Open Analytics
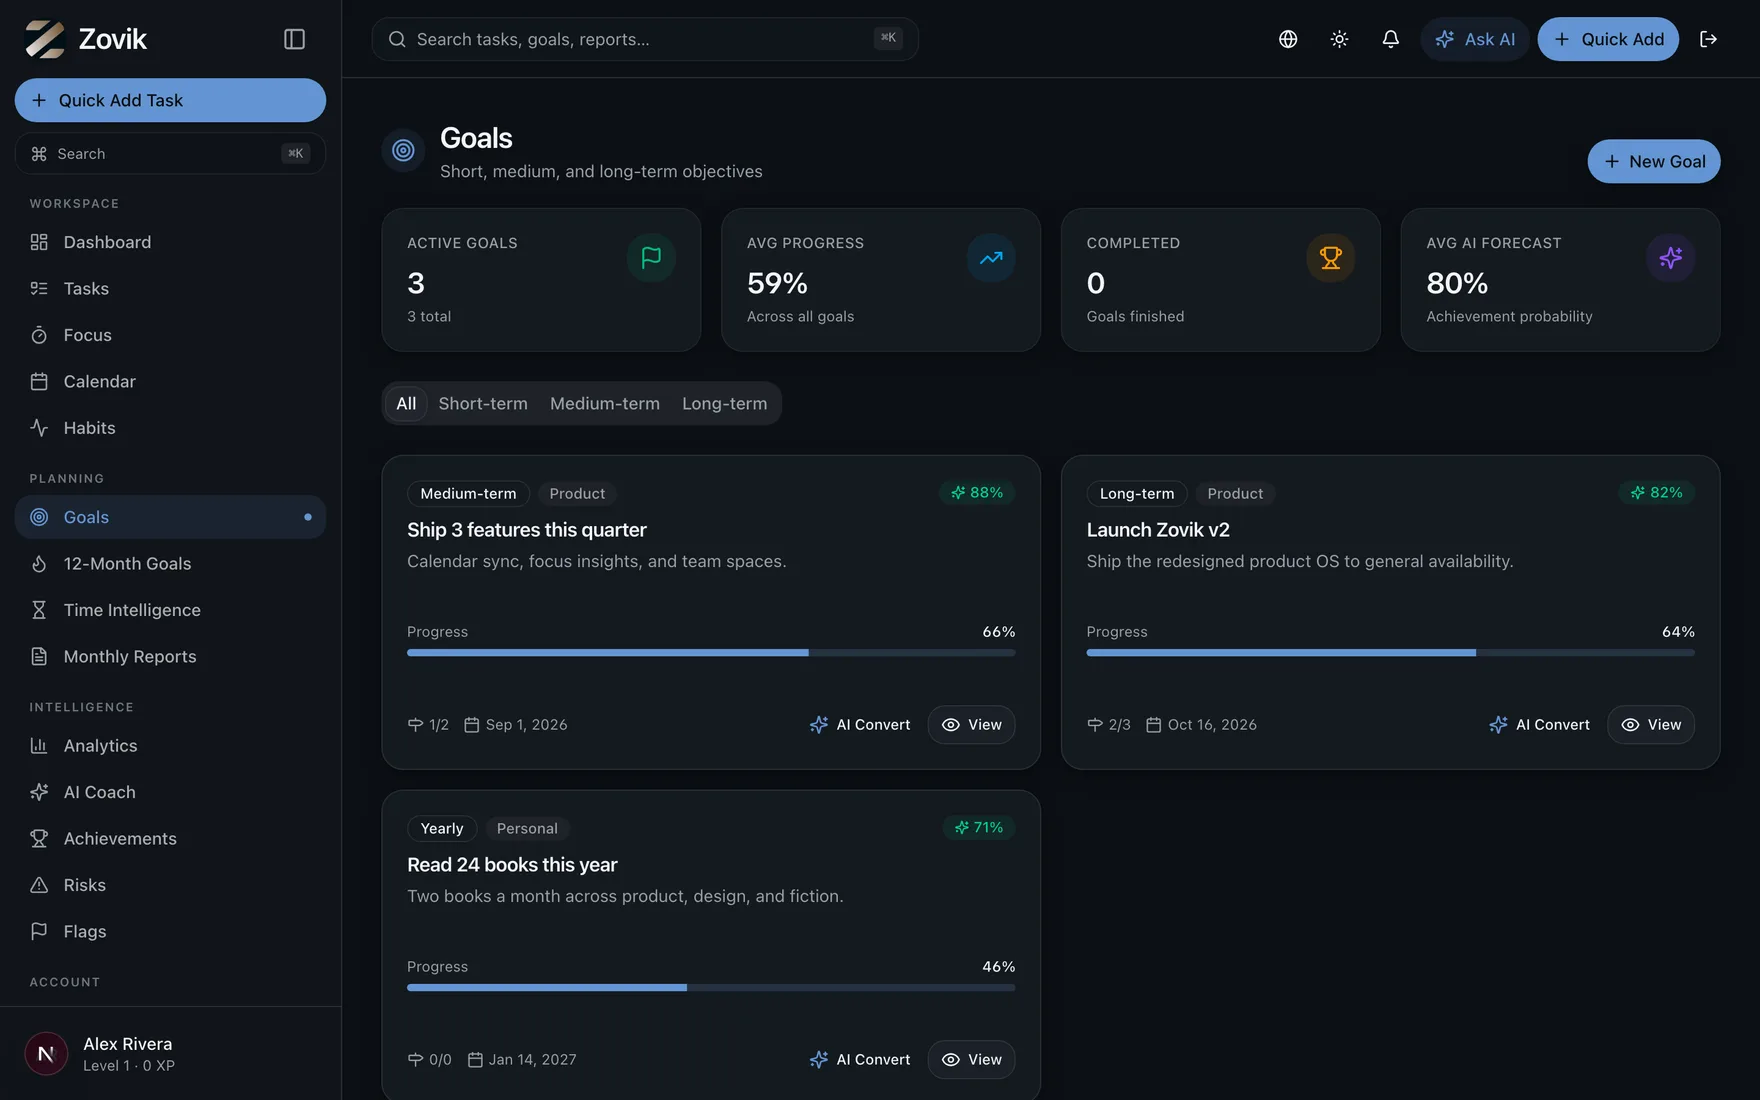1760x1100 pixels. 170,746
